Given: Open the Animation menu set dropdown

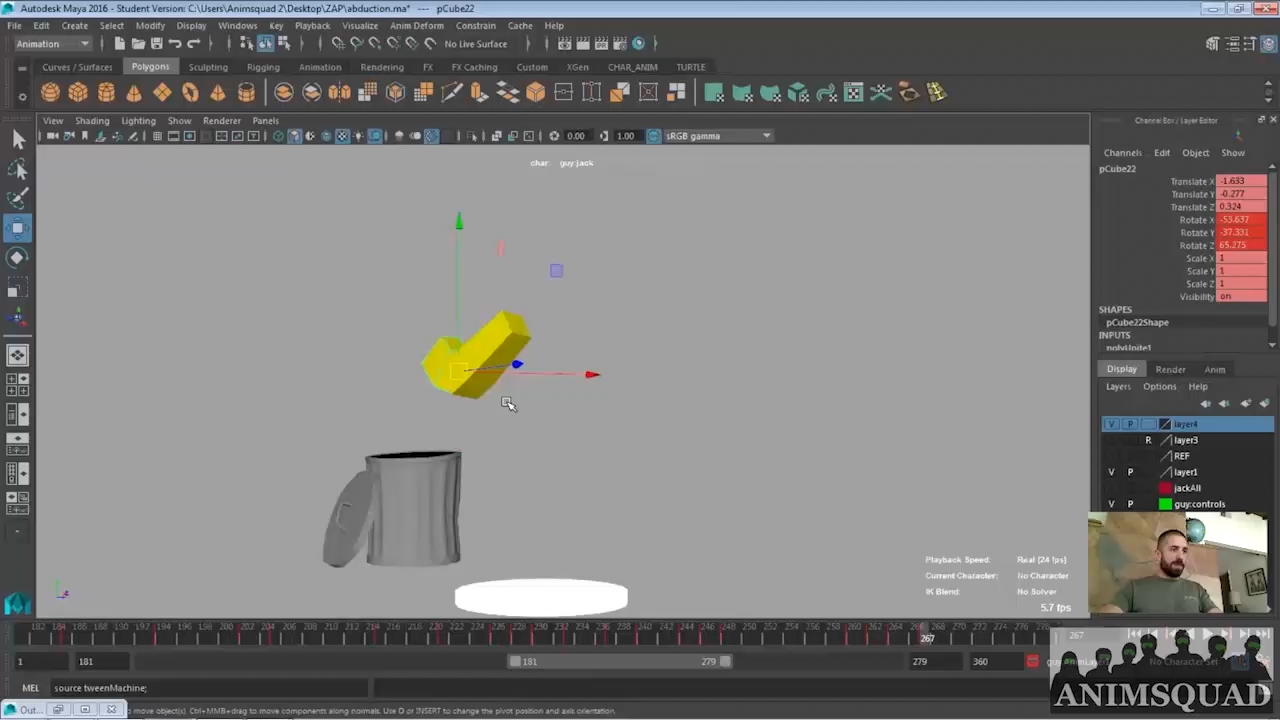Looking at the screenshot, I should (x=52, y=44).
